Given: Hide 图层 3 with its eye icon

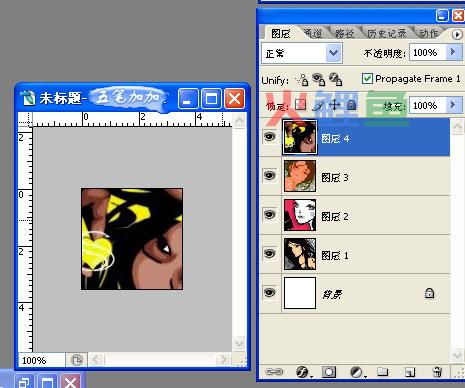Looking at the screenshot, I should point(270,175).
